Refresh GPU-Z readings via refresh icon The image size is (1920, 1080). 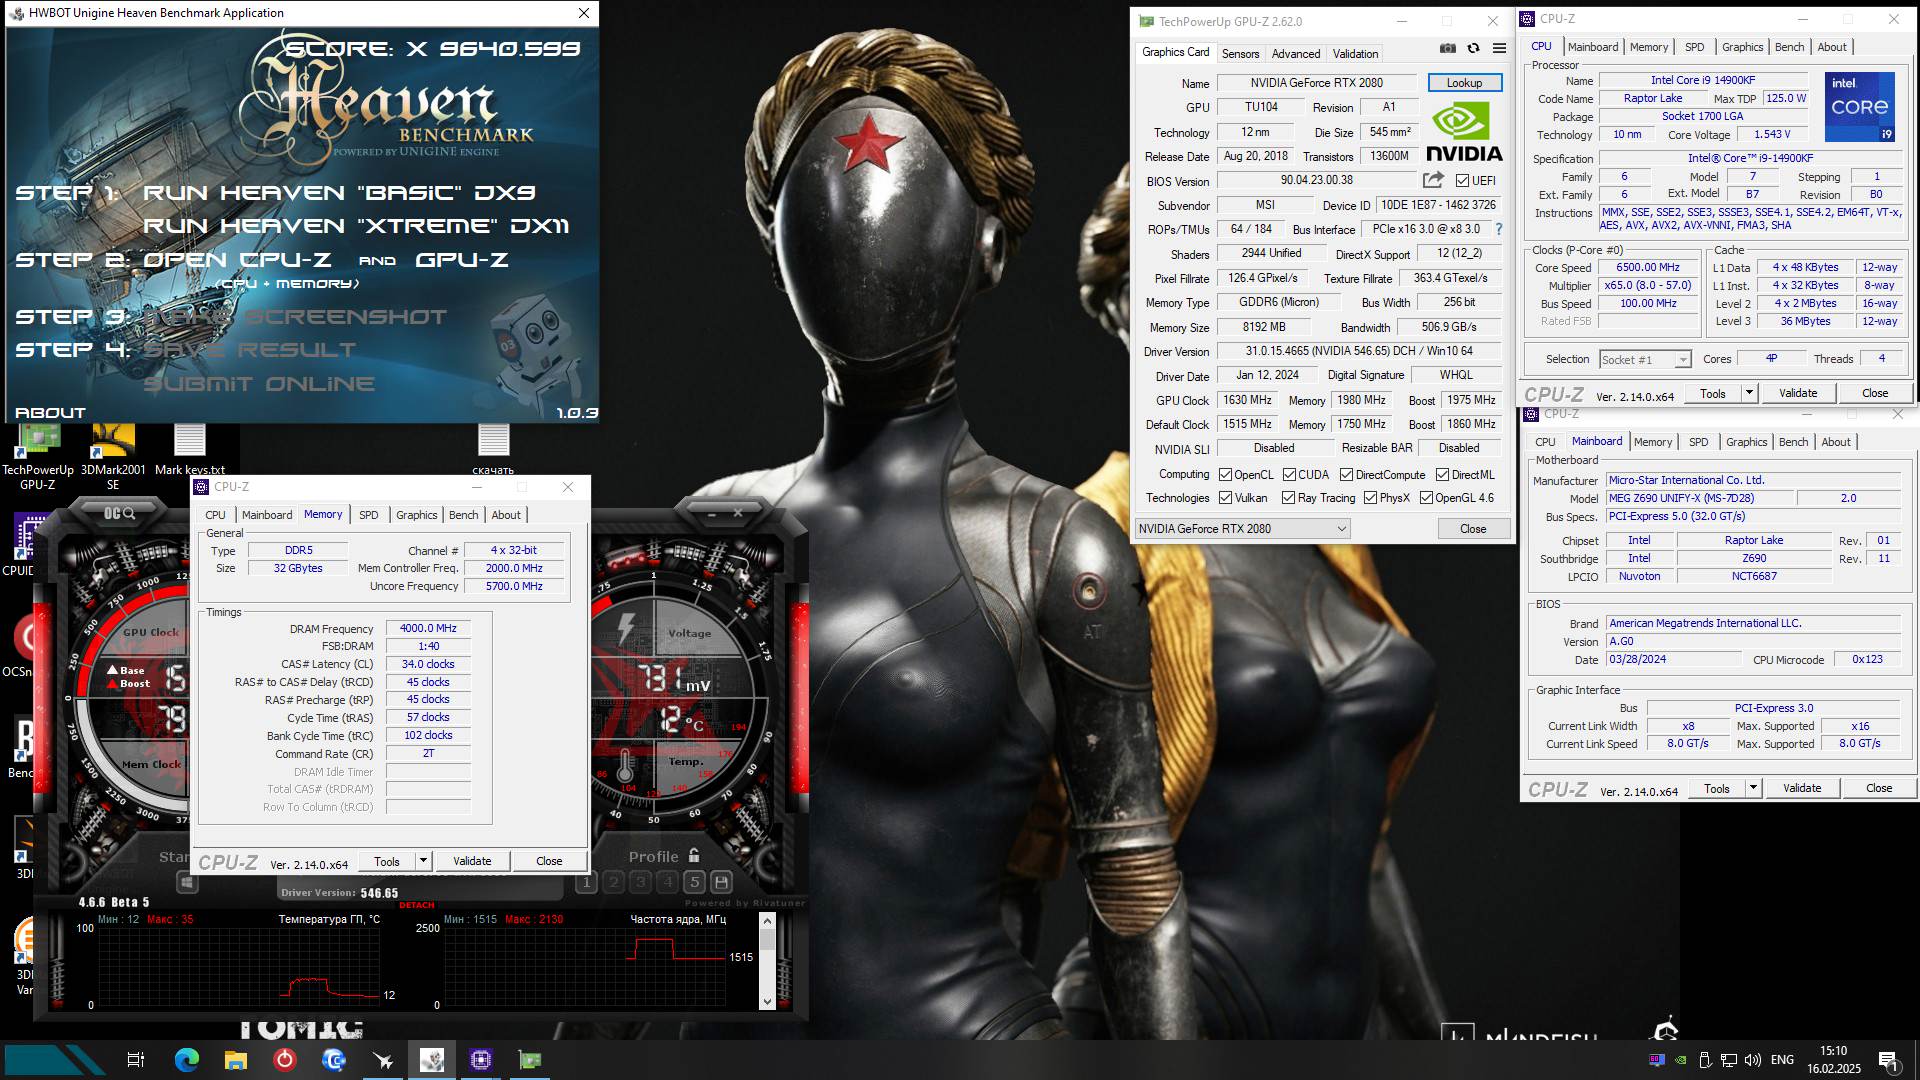1473,48
